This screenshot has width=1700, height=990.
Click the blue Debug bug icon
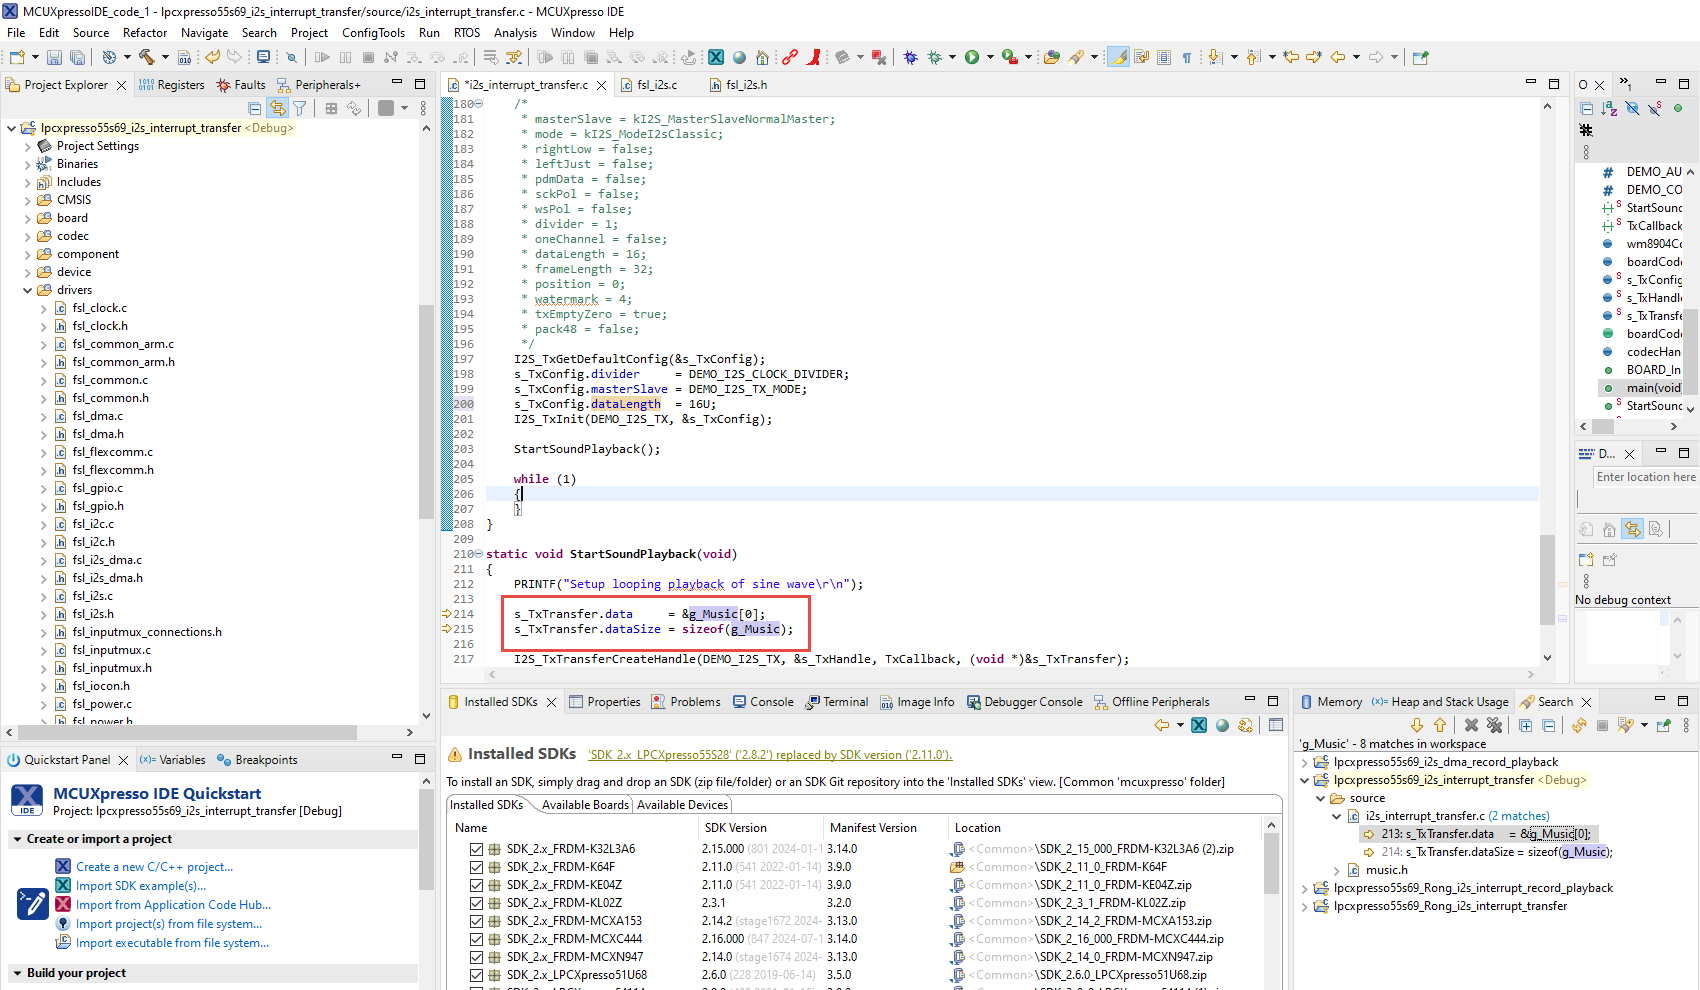[x=910, y=58]
